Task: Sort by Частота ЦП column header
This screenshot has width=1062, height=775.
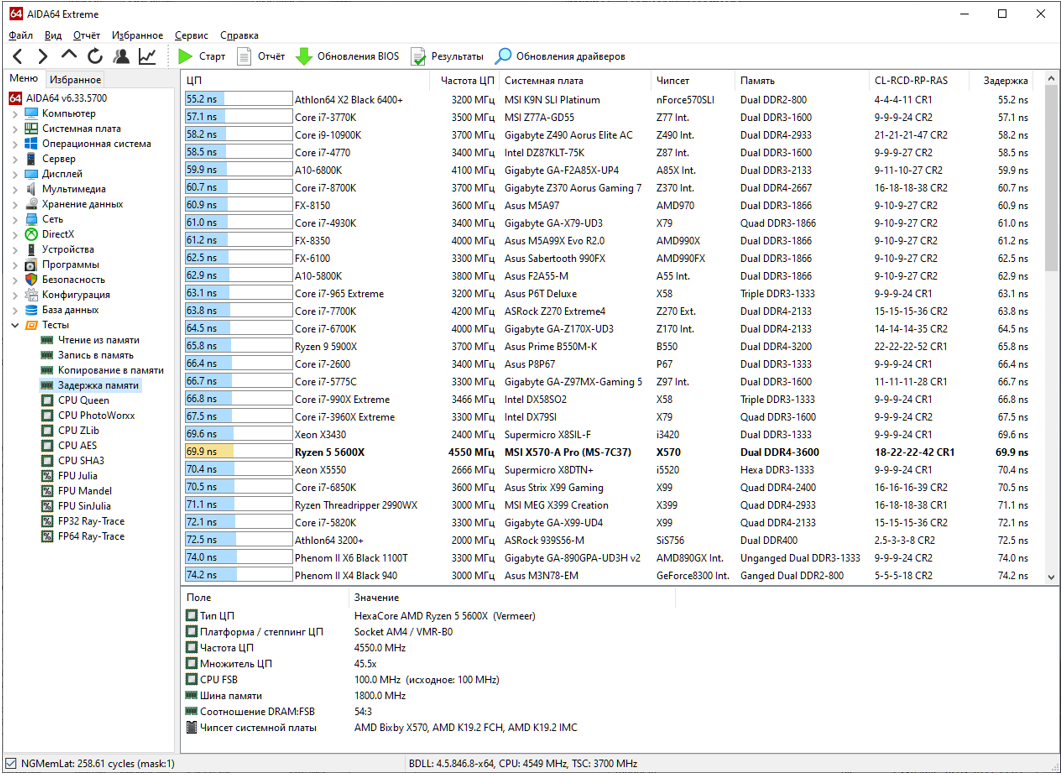Action: click(465, 81)
